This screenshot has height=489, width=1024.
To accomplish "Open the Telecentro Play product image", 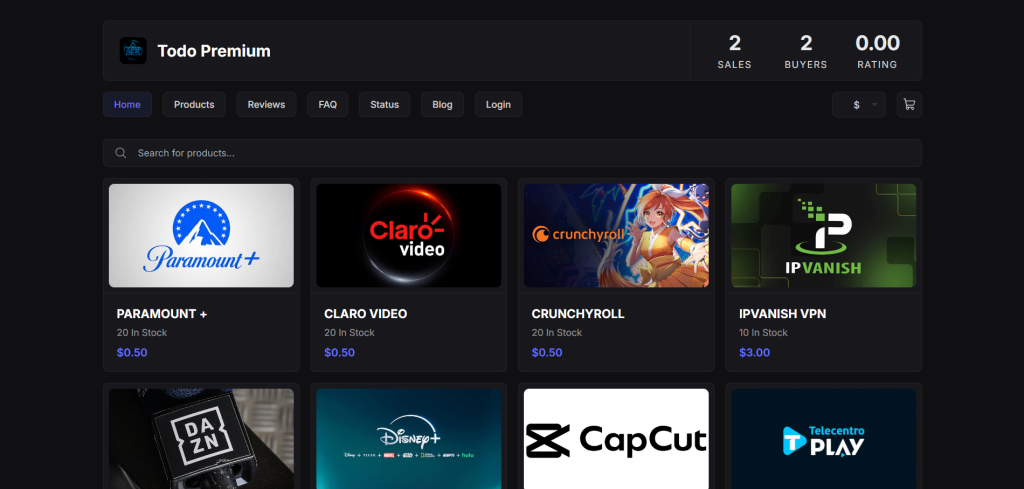I will click(824, 439).
